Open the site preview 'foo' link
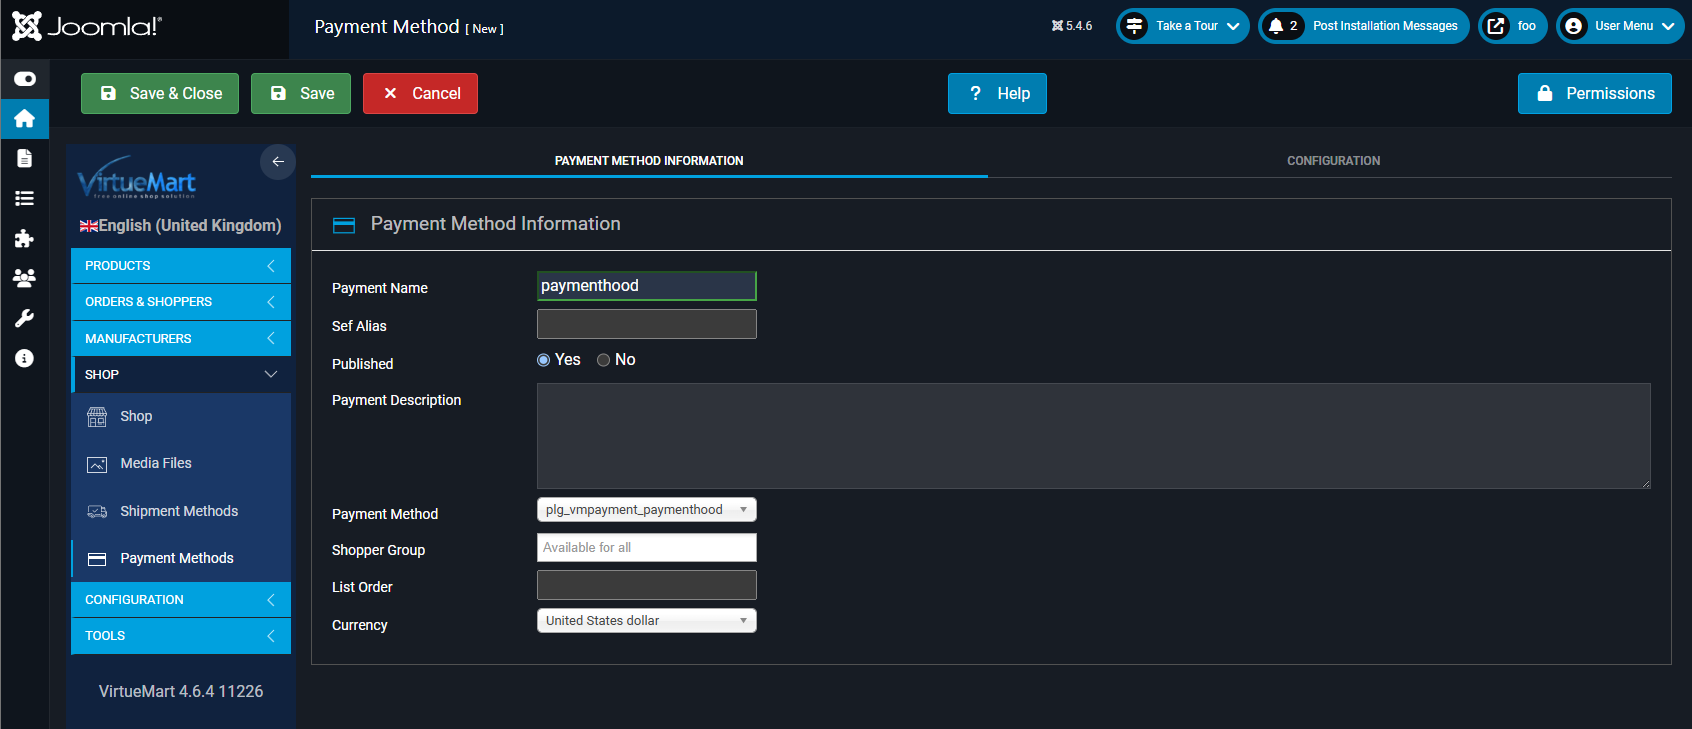 (1513, 26)
